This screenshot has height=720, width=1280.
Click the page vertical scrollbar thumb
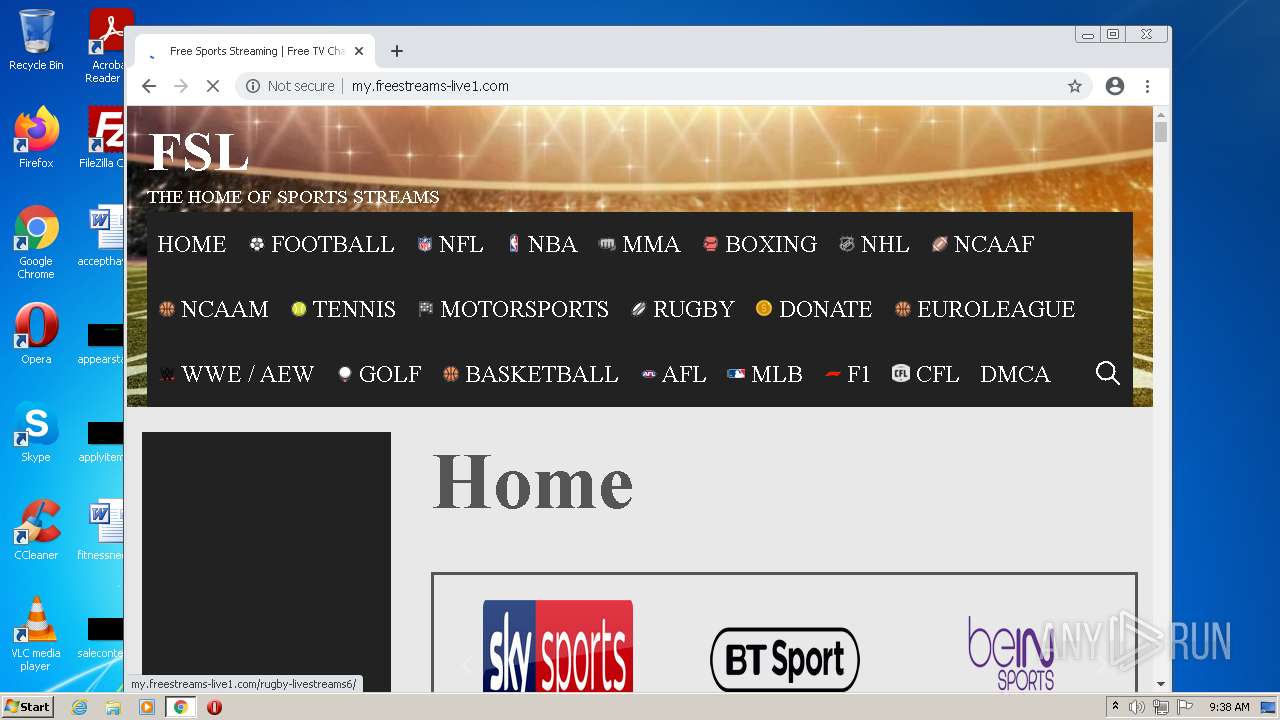coord(1161,132)
